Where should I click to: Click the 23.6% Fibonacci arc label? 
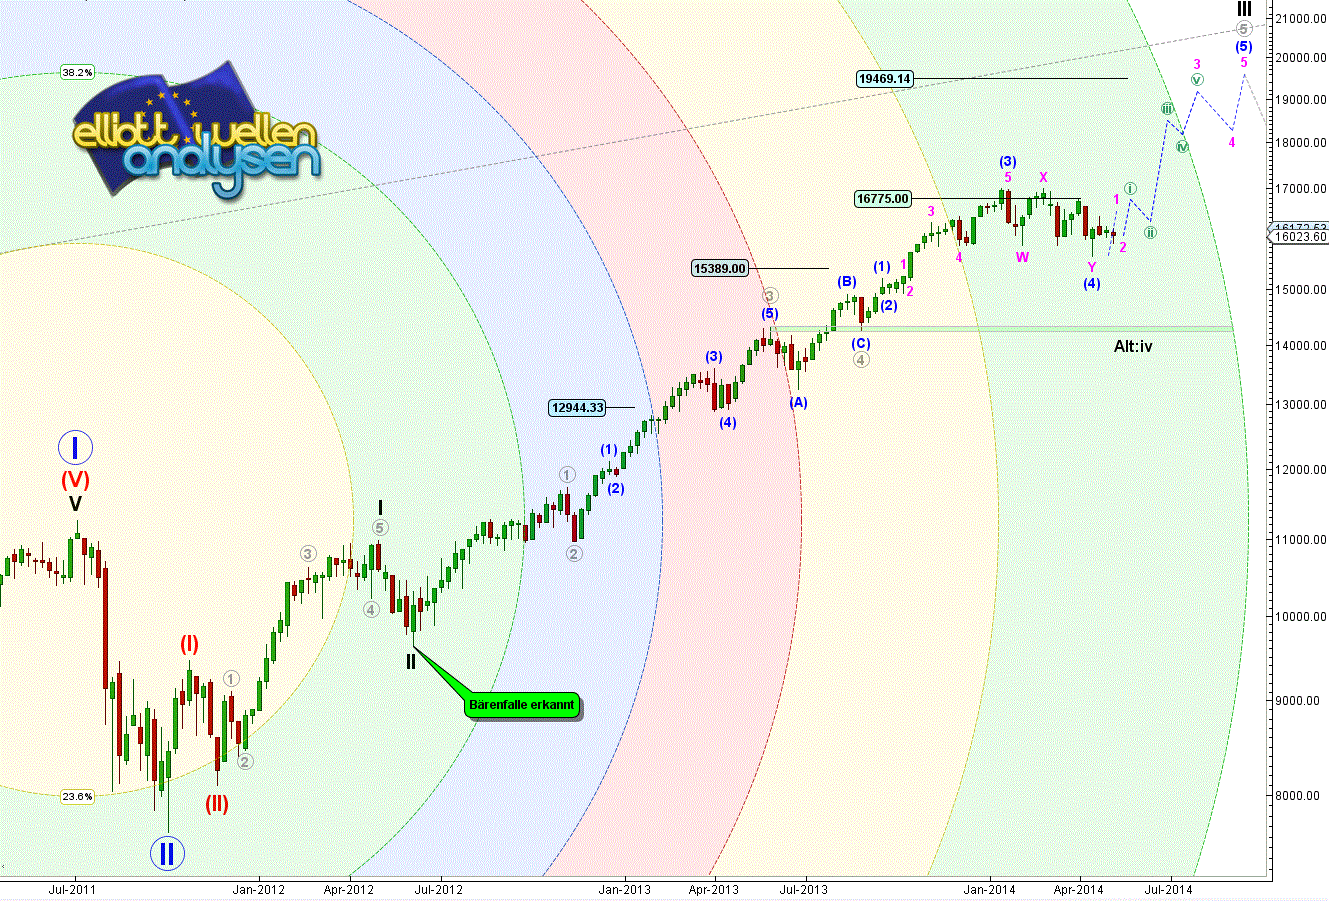pos(77,796)
